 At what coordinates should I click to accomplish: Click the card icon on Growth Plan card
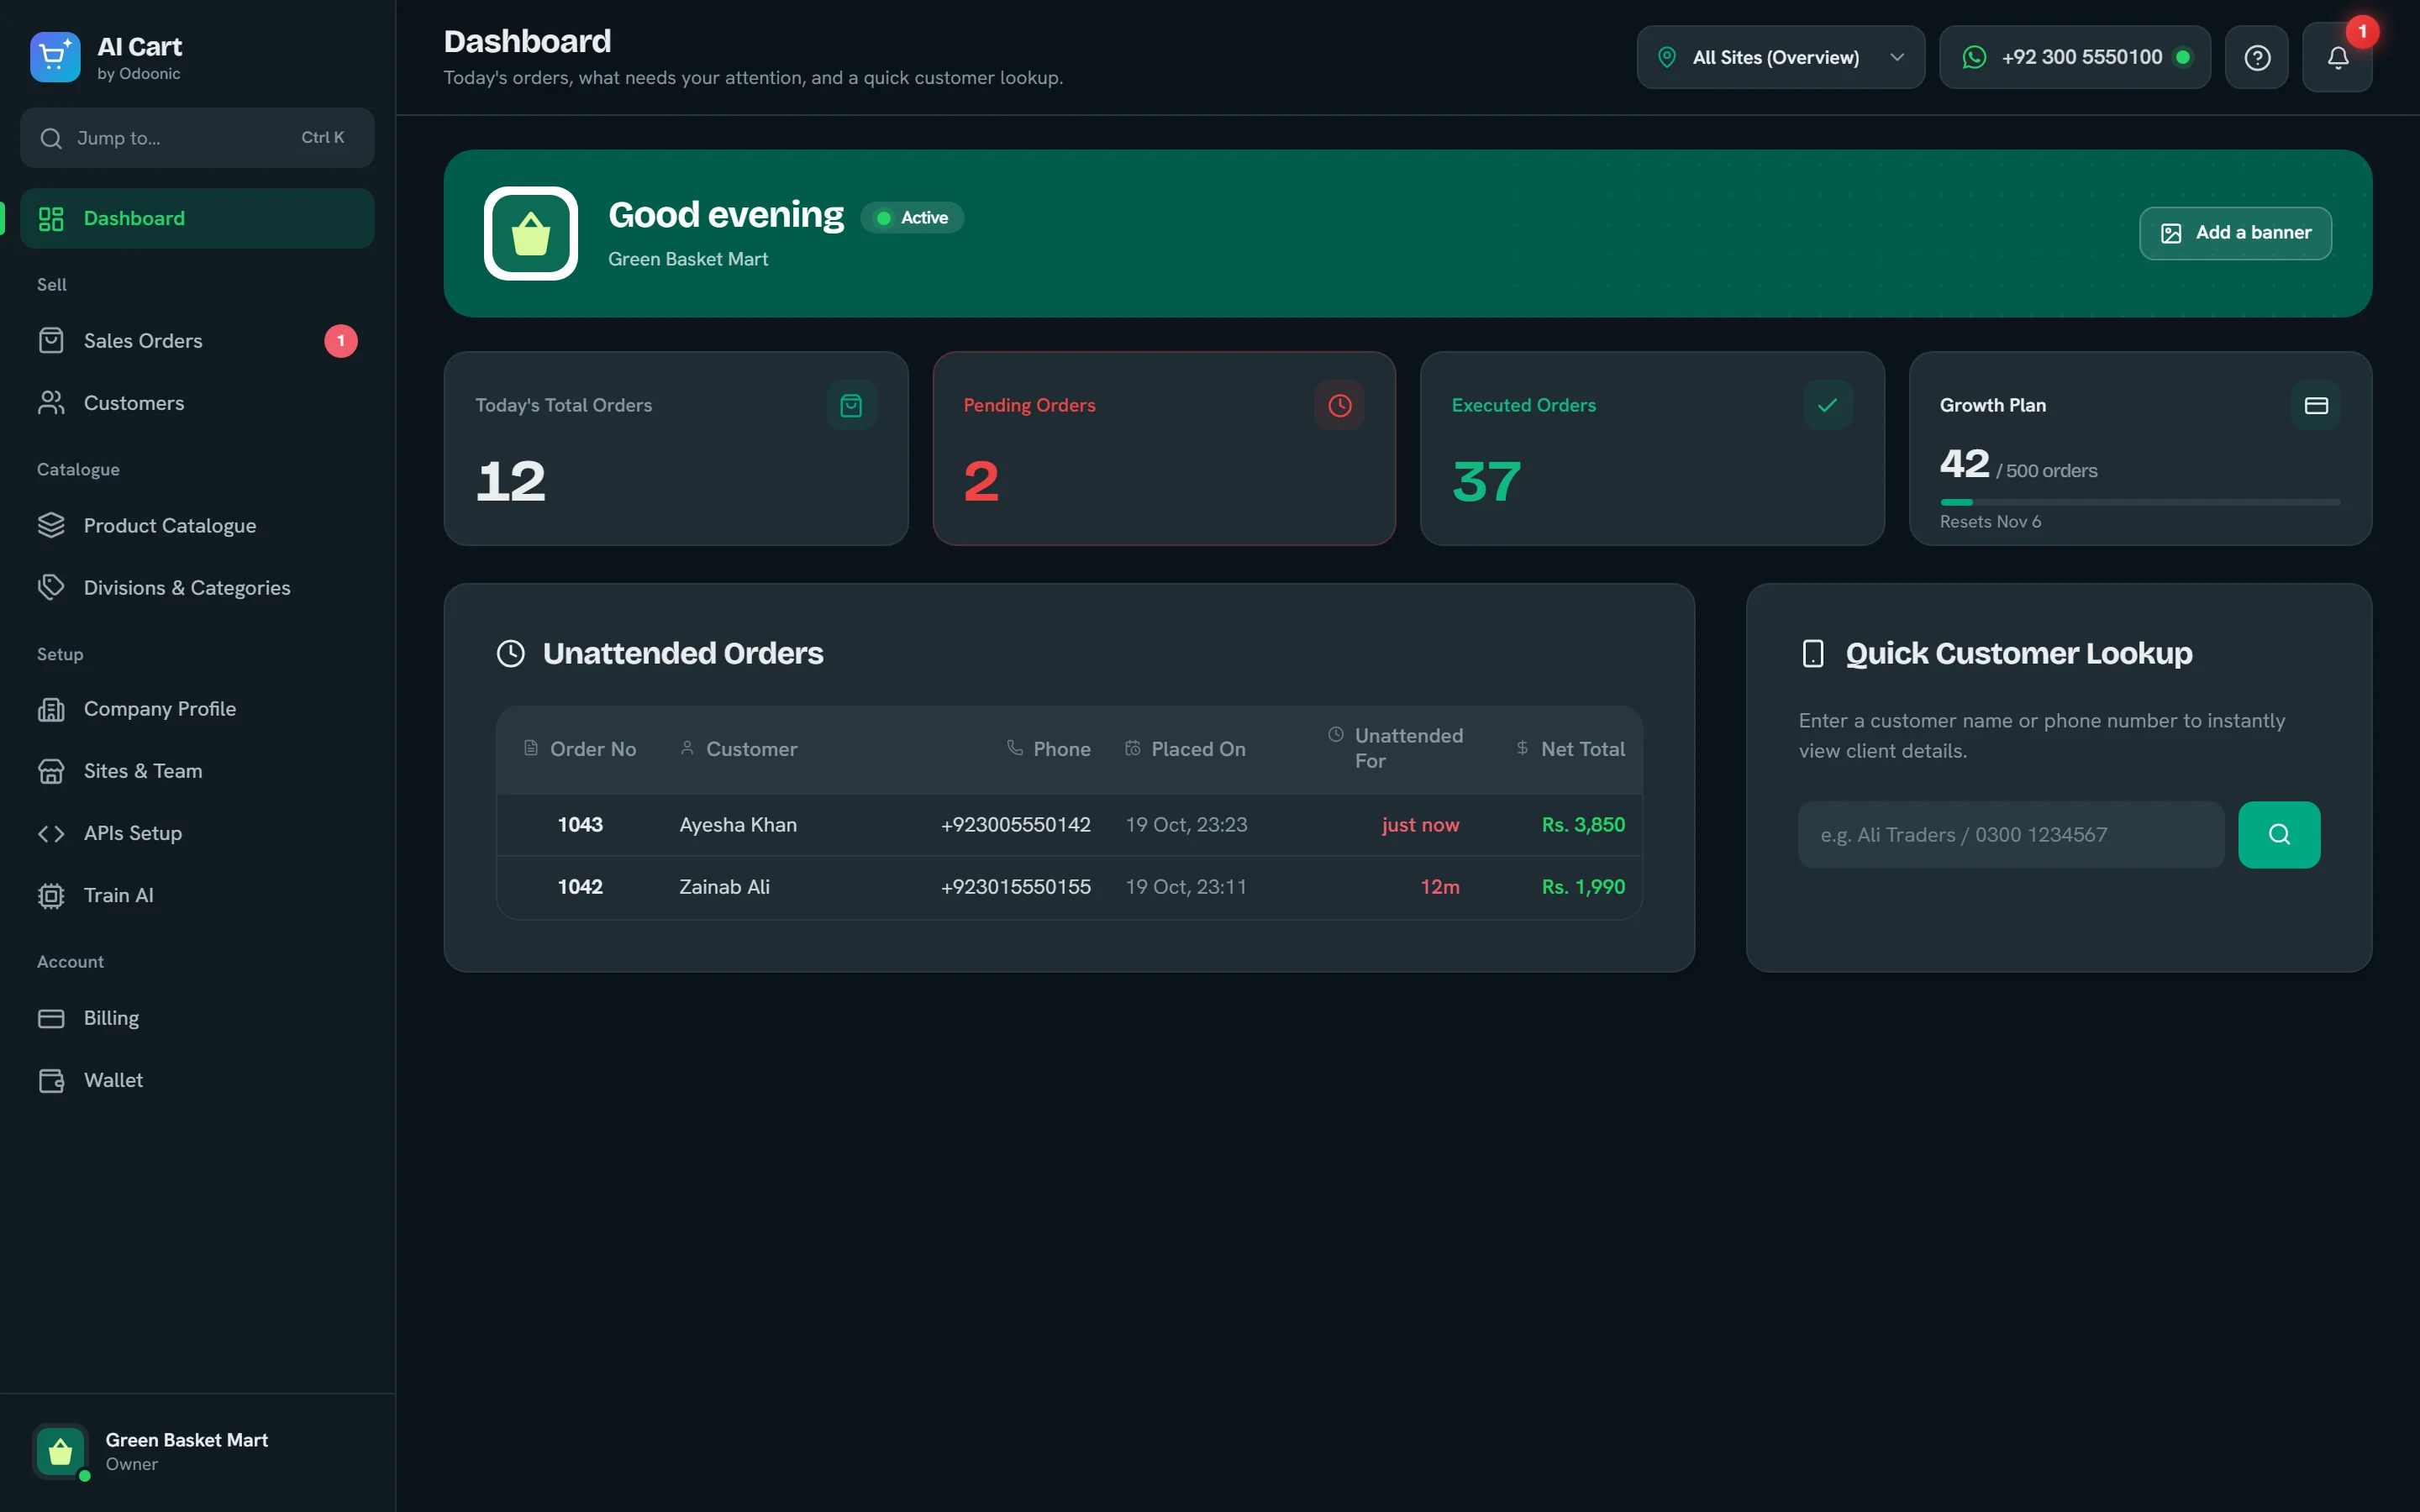[x=2316, y=405]
